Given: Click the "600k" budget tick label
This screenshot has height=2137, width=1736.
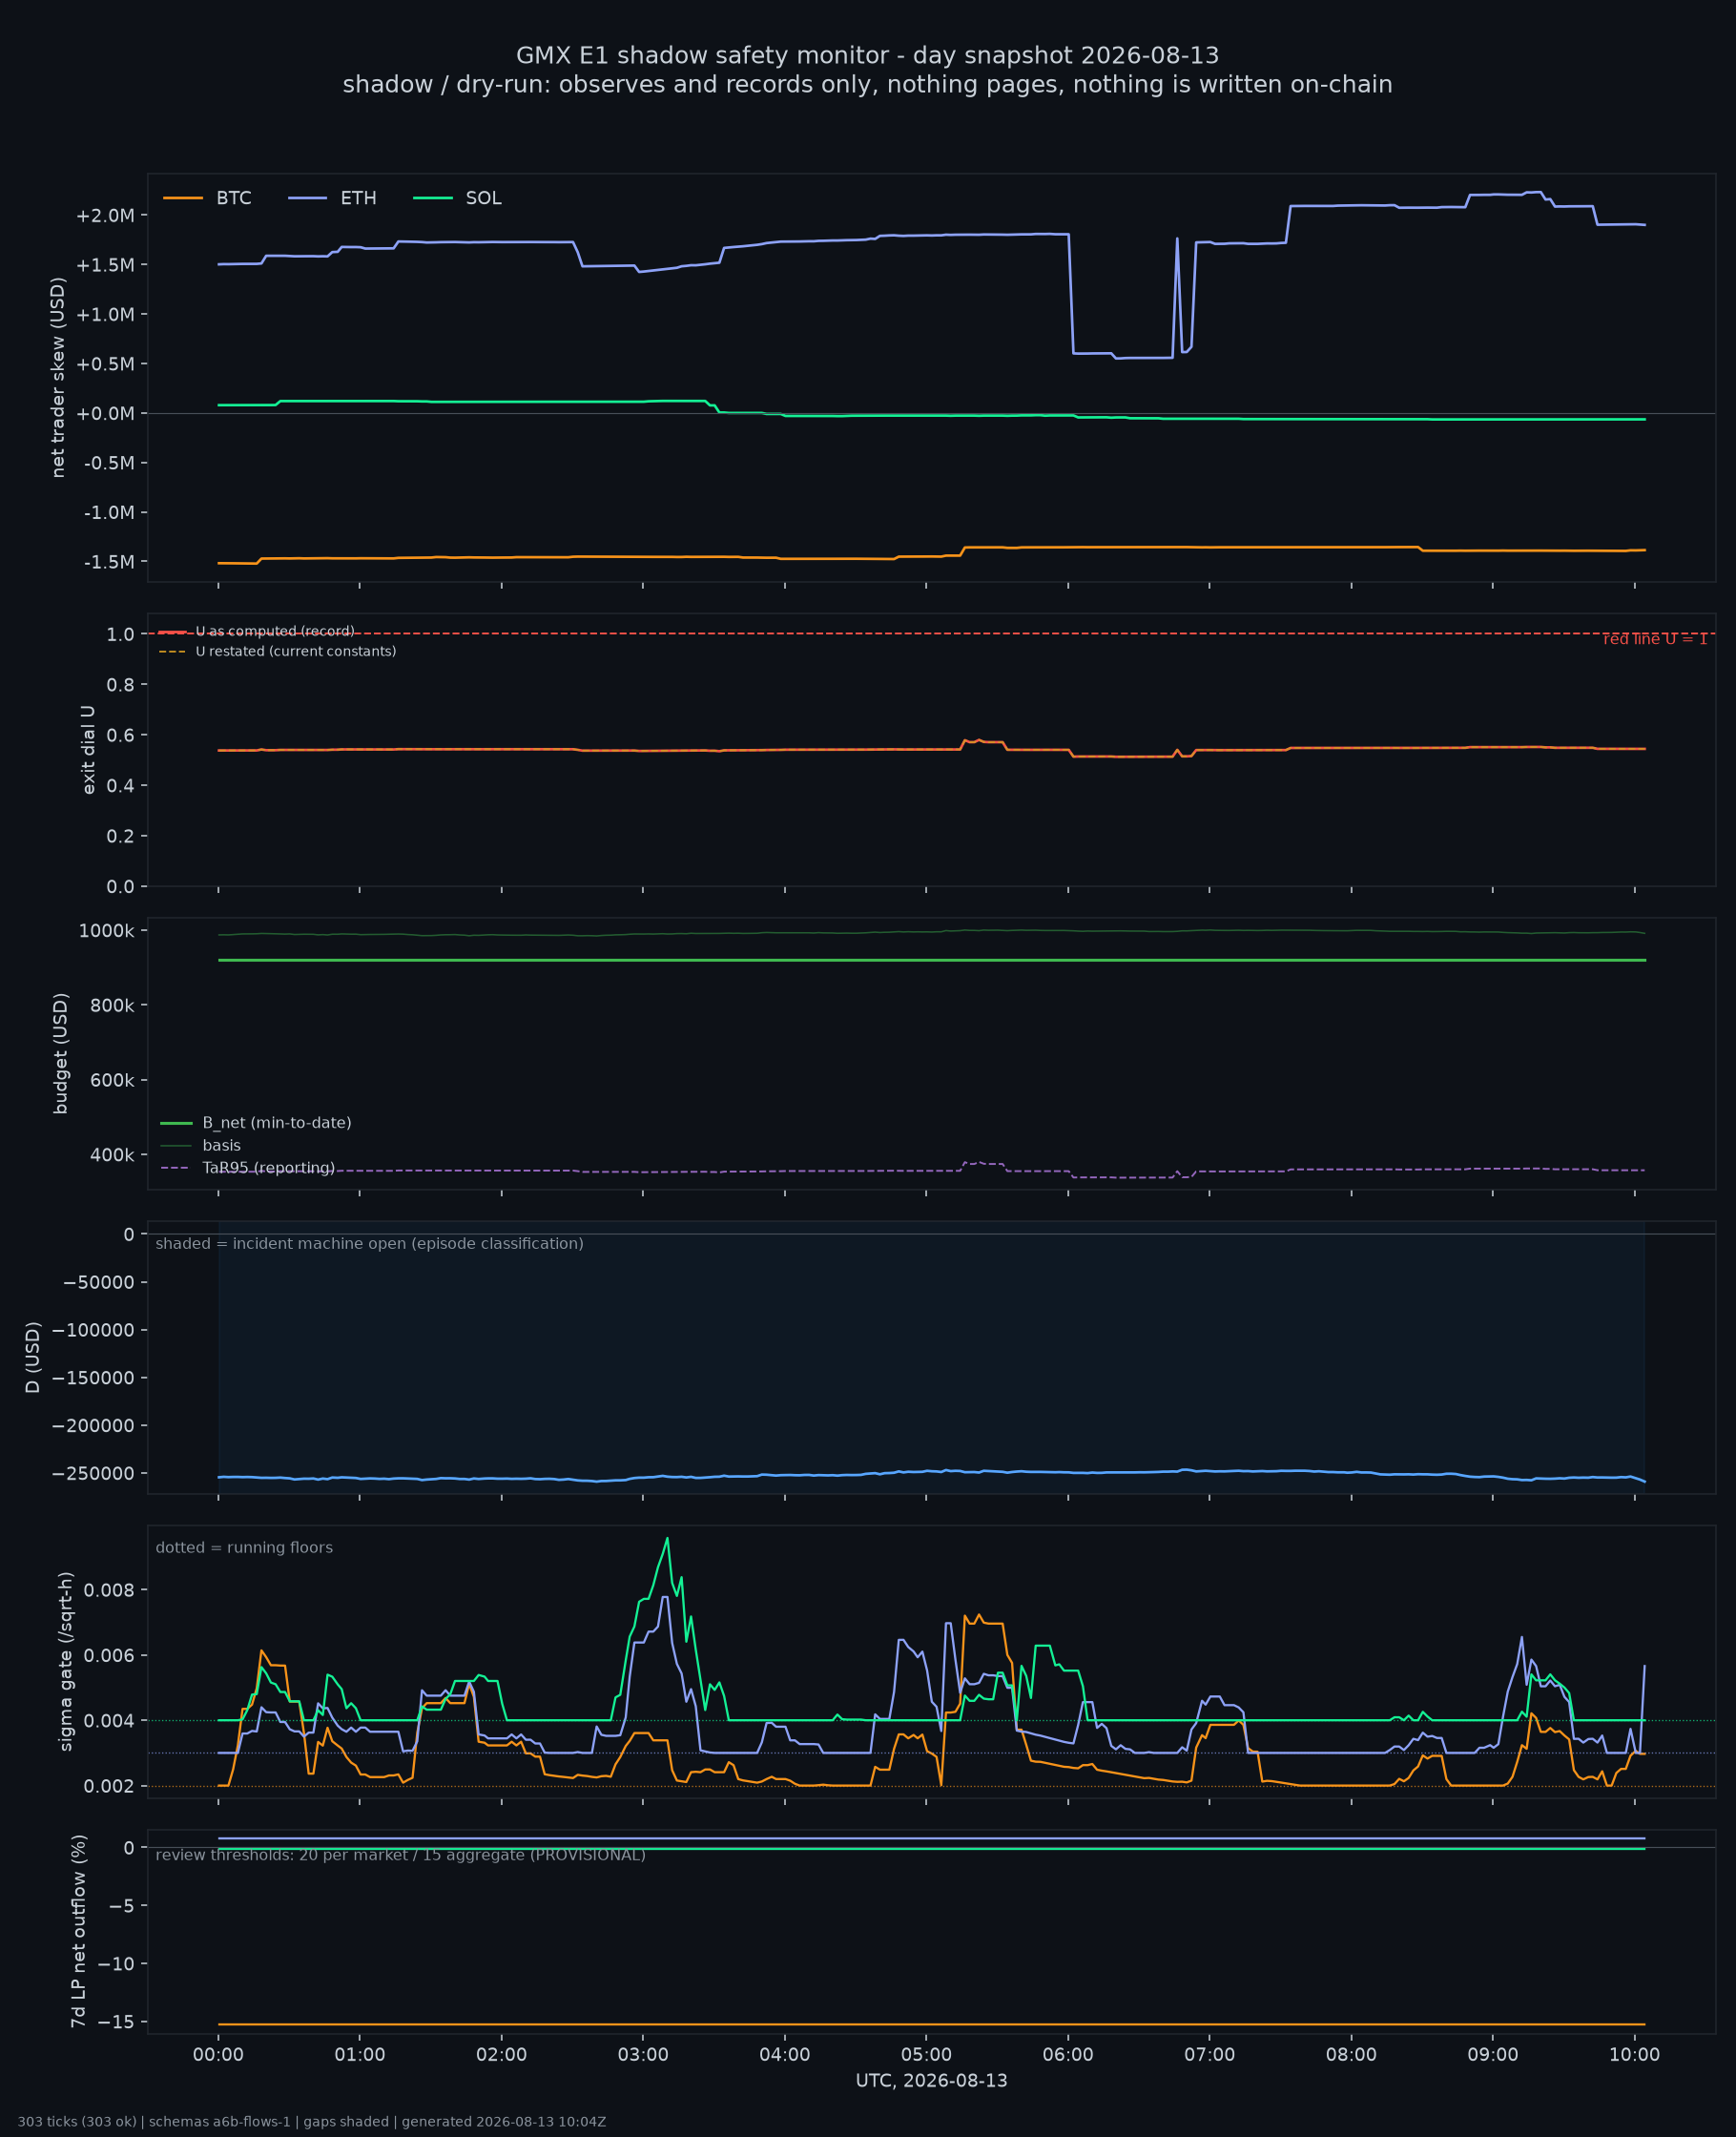Looking at the screenshot, I should 112,1080.
